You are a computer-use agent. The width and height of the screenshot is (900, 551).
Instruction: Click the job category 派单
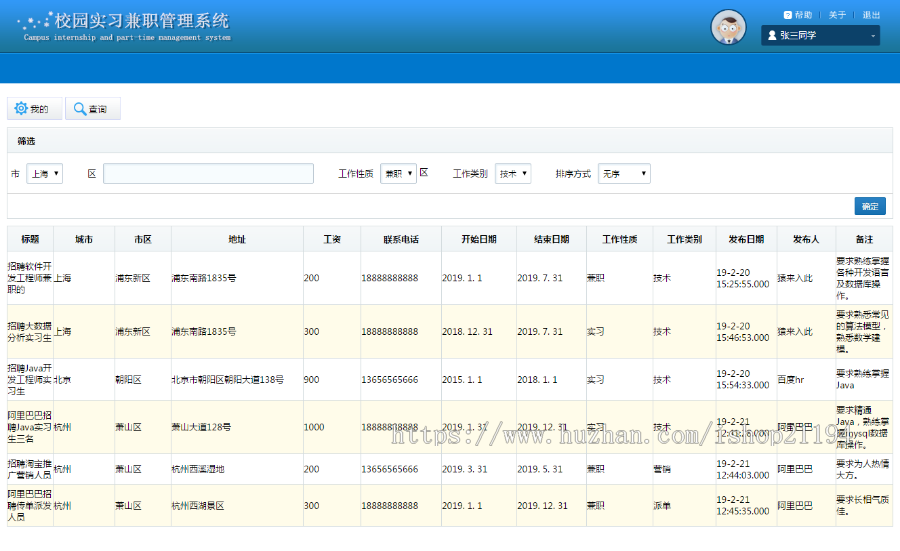click(x=662, y=506)
